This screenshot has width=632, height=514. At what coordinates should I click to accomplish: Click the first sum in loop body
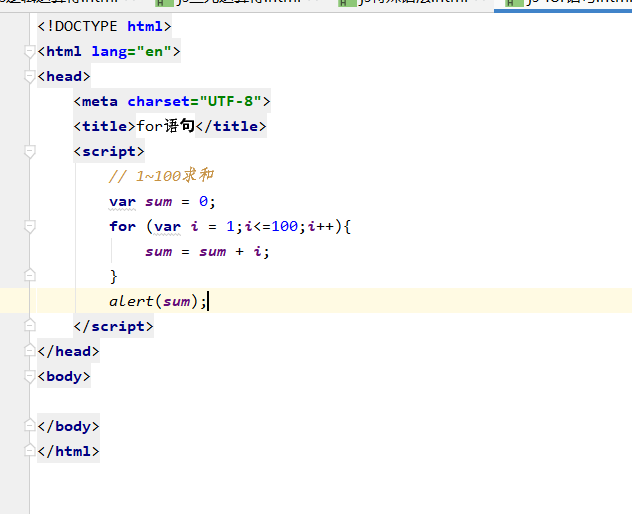pyautogui.click(x=158, y=252)
